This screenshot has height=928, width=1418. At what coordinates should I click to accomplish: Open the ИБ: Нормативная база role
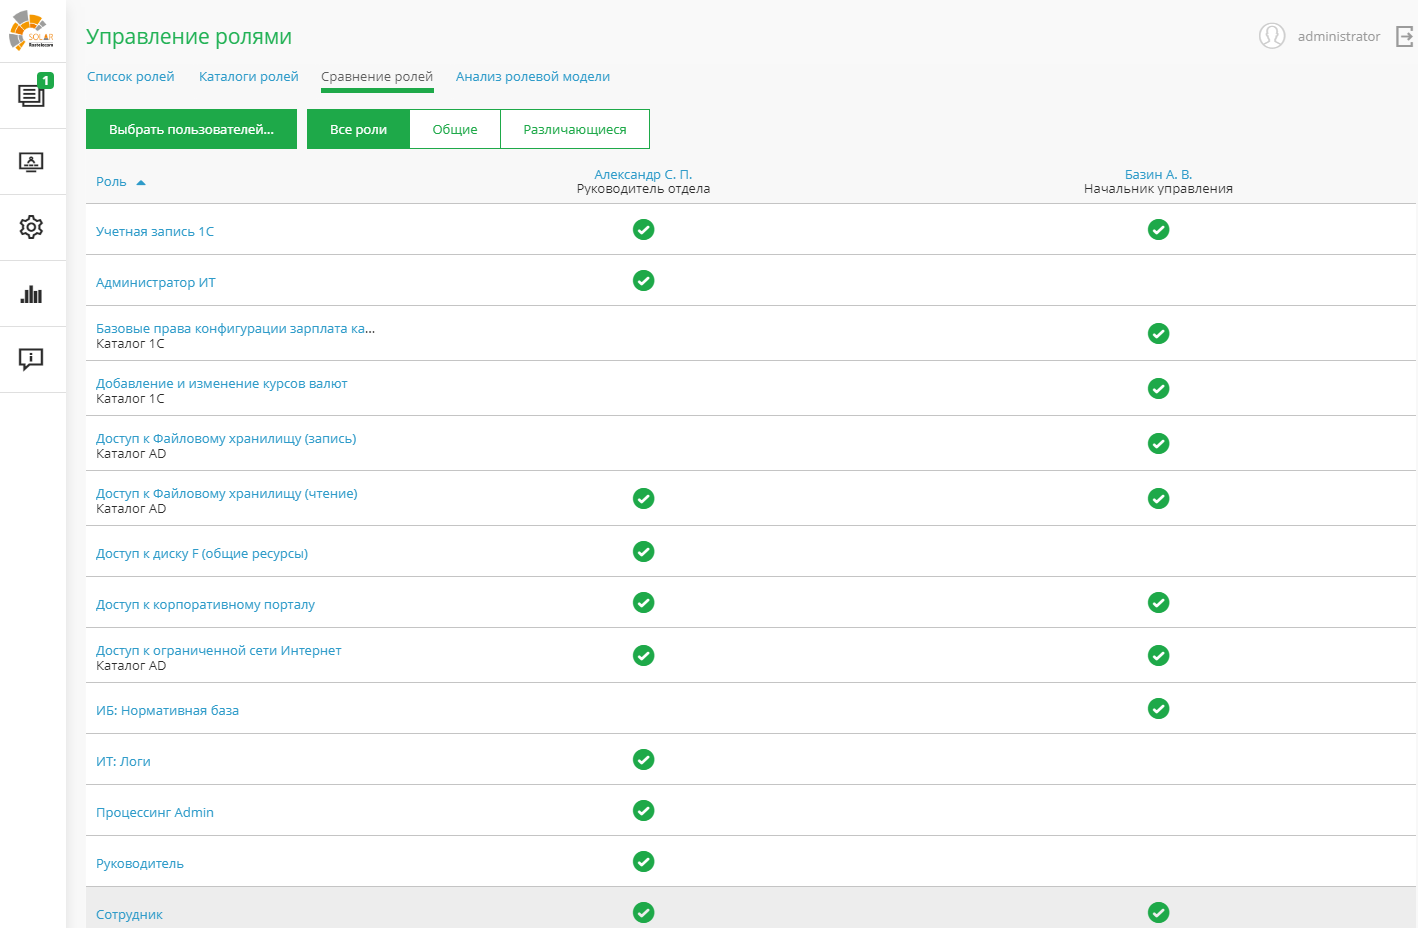pos(167,711)
